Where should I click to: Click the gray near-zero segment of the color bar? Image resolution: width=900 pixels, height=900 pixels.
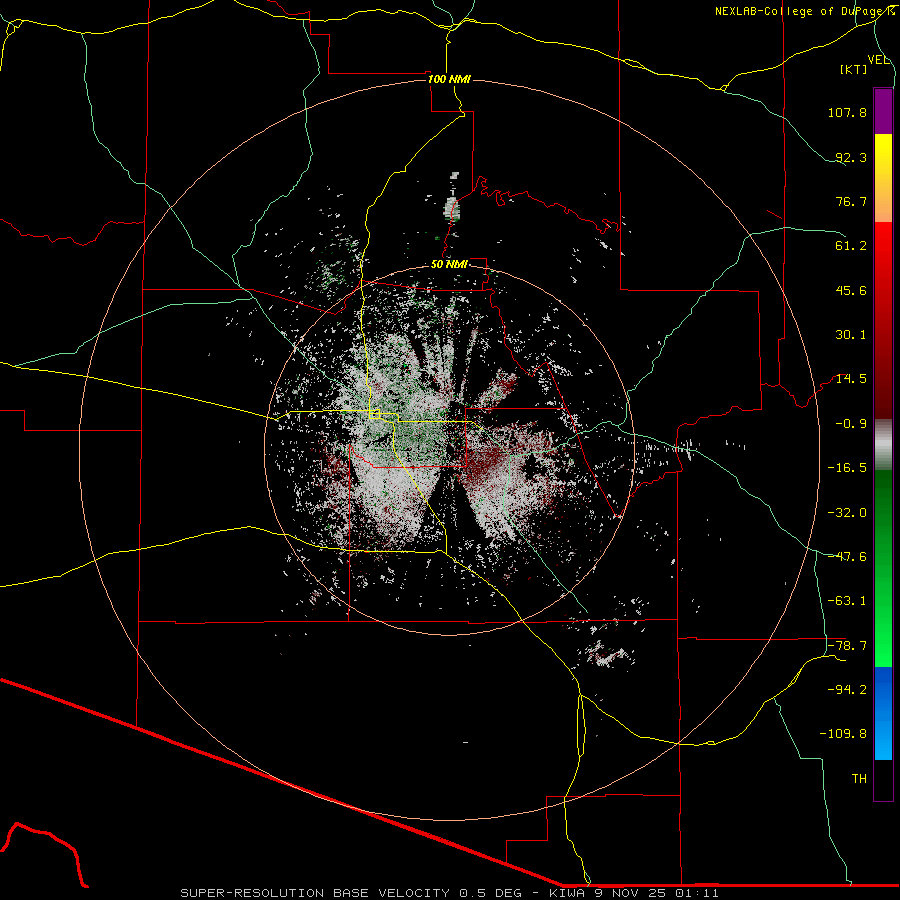click(883, 445)
